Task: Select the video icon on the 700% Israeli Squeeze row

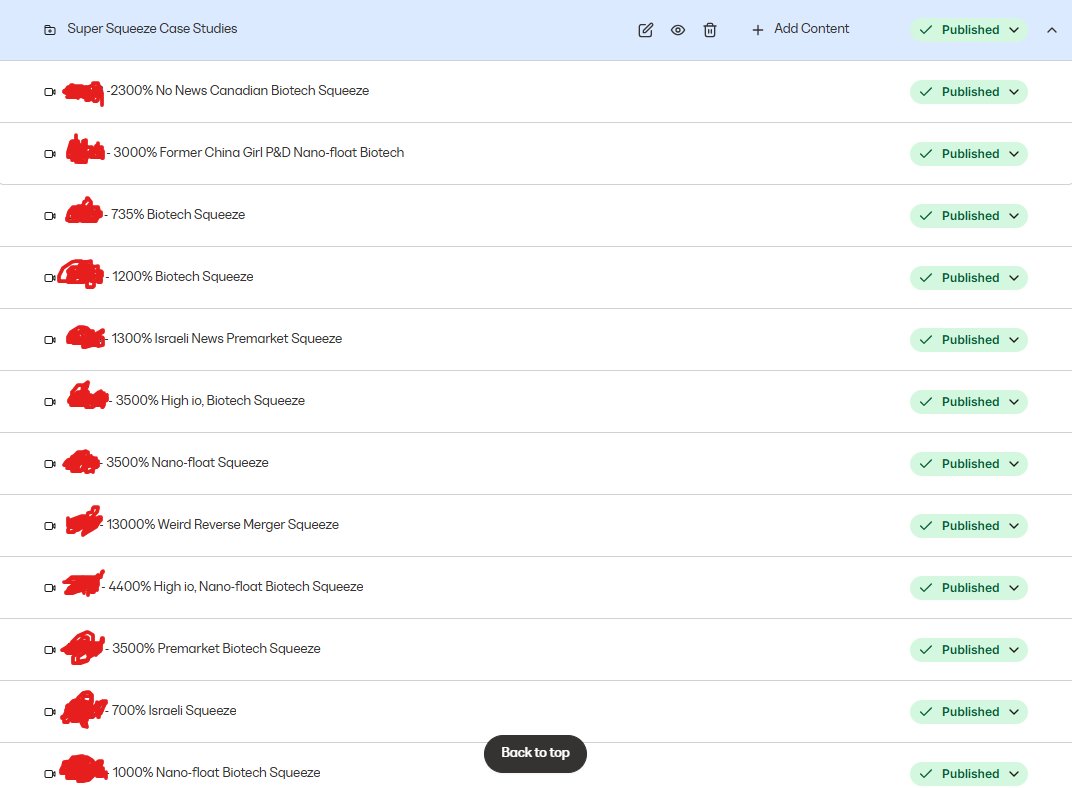Action: (49, 711)
